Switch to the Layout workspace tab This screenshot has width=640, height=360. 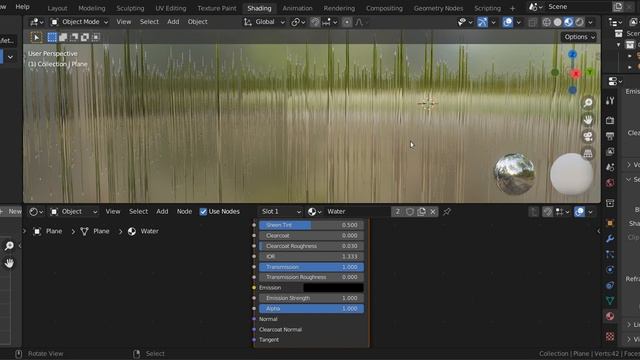point(57,8)
